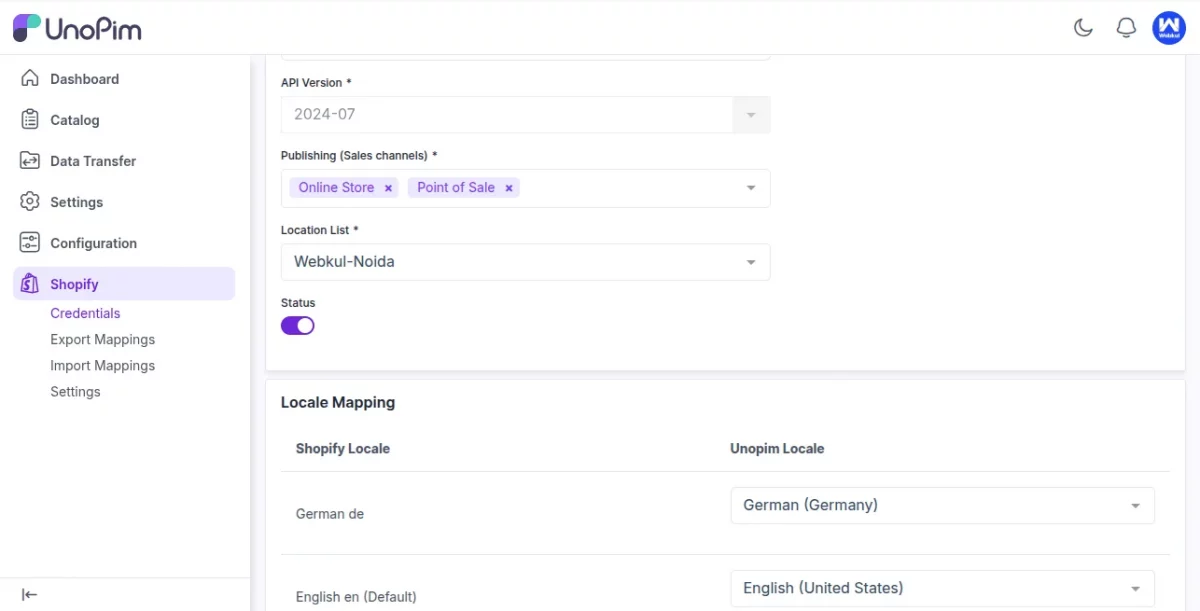
Task: Click the UnoPim logo
Action: tap(76, 28)
